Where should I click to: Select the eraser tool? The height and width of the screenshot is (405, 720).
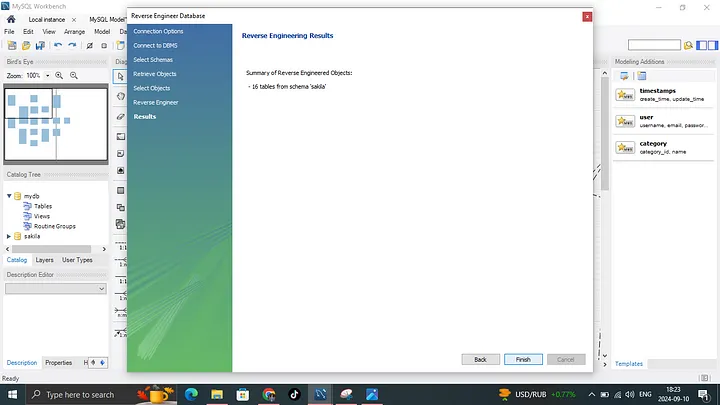coord(121,117)
